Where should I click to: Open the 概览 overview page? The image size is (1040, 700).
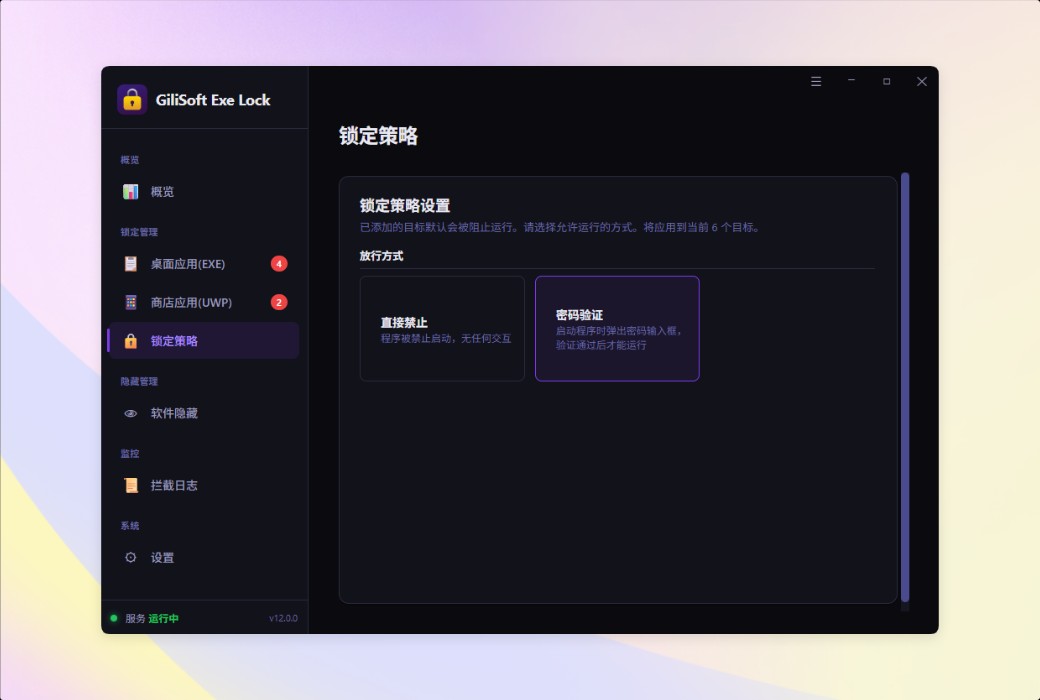coord(204,192)
